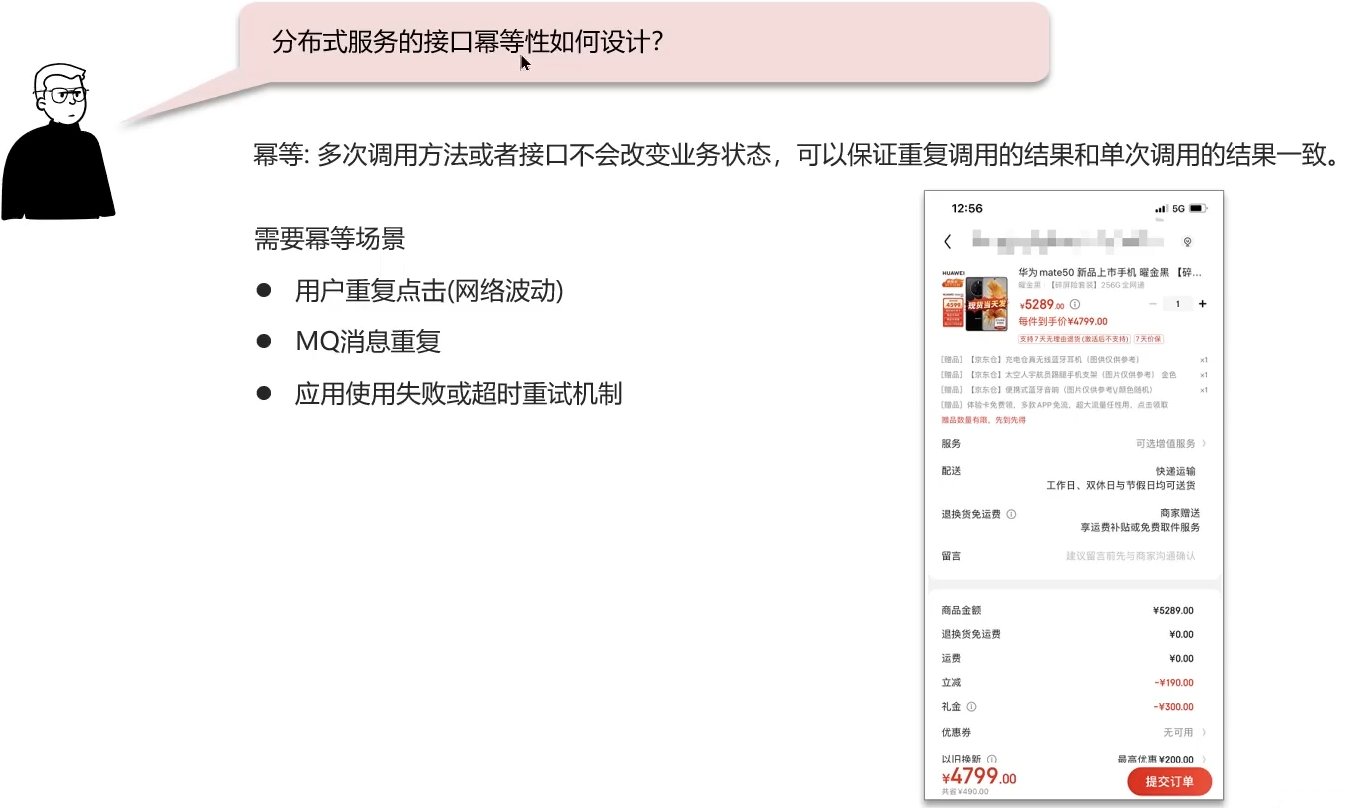Click the 5G signal status indicator

coord(1178,209)
